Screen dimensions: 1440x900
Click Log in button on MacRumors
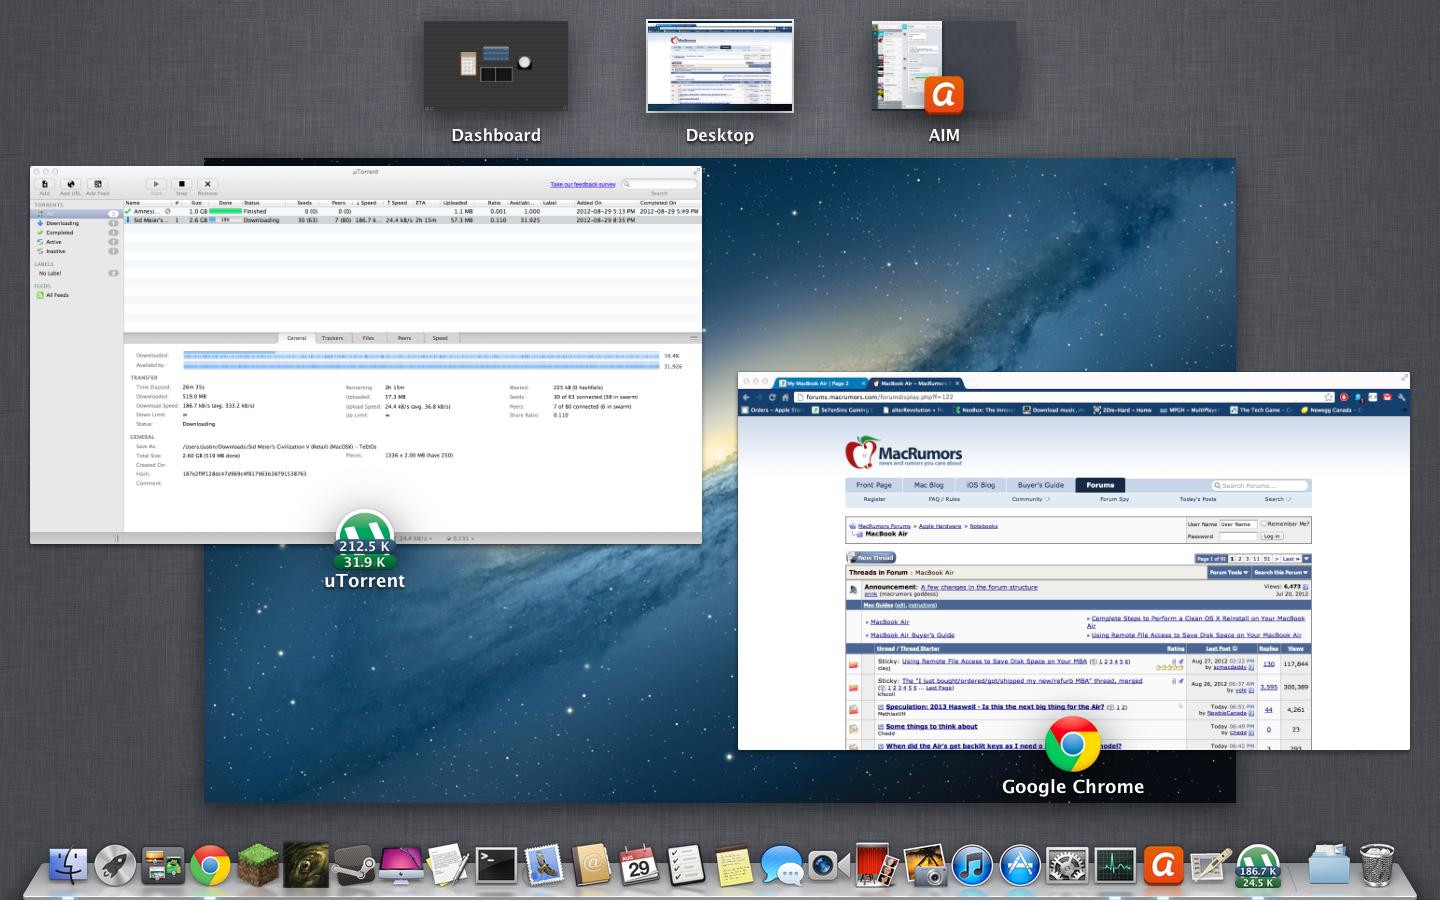click(x=1271, y=536)
